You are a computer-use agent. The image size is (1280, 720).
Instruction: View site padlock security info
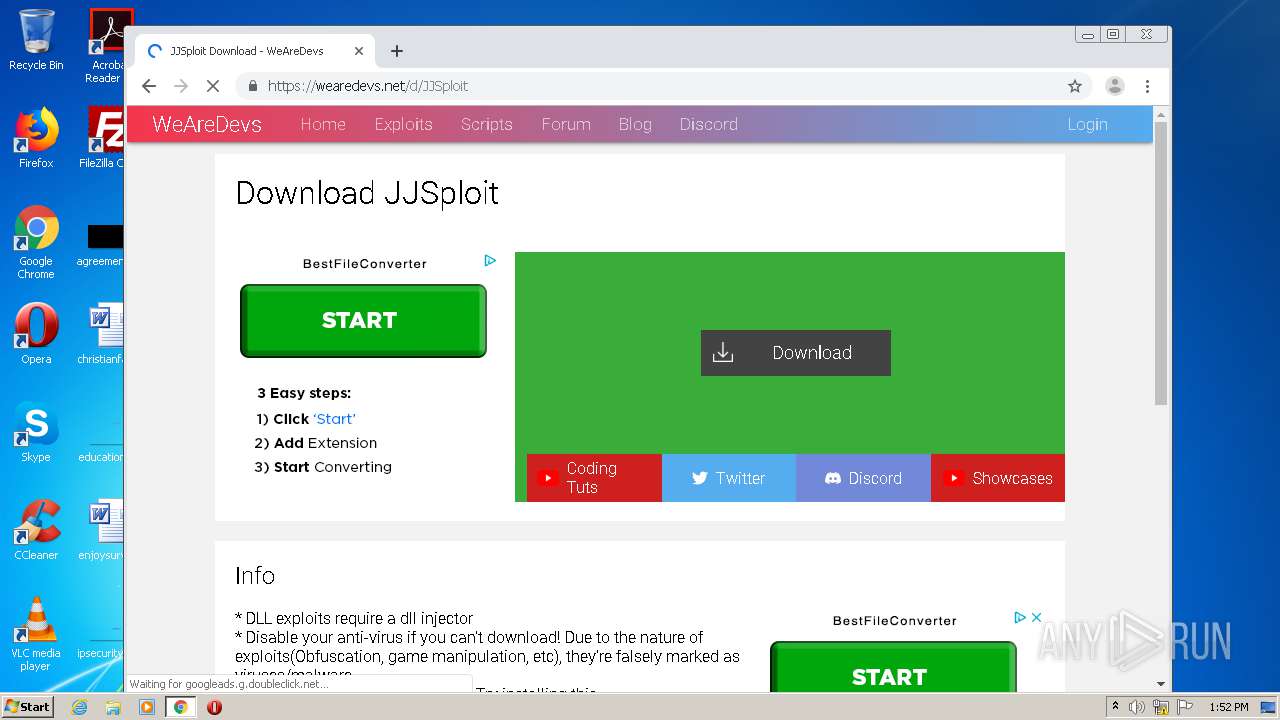253,86
